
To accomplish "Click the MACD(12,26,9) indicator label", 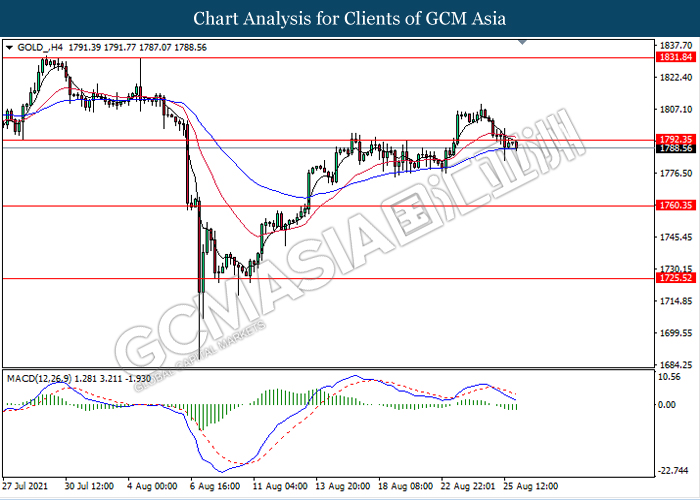I will (x=39, y=379).
